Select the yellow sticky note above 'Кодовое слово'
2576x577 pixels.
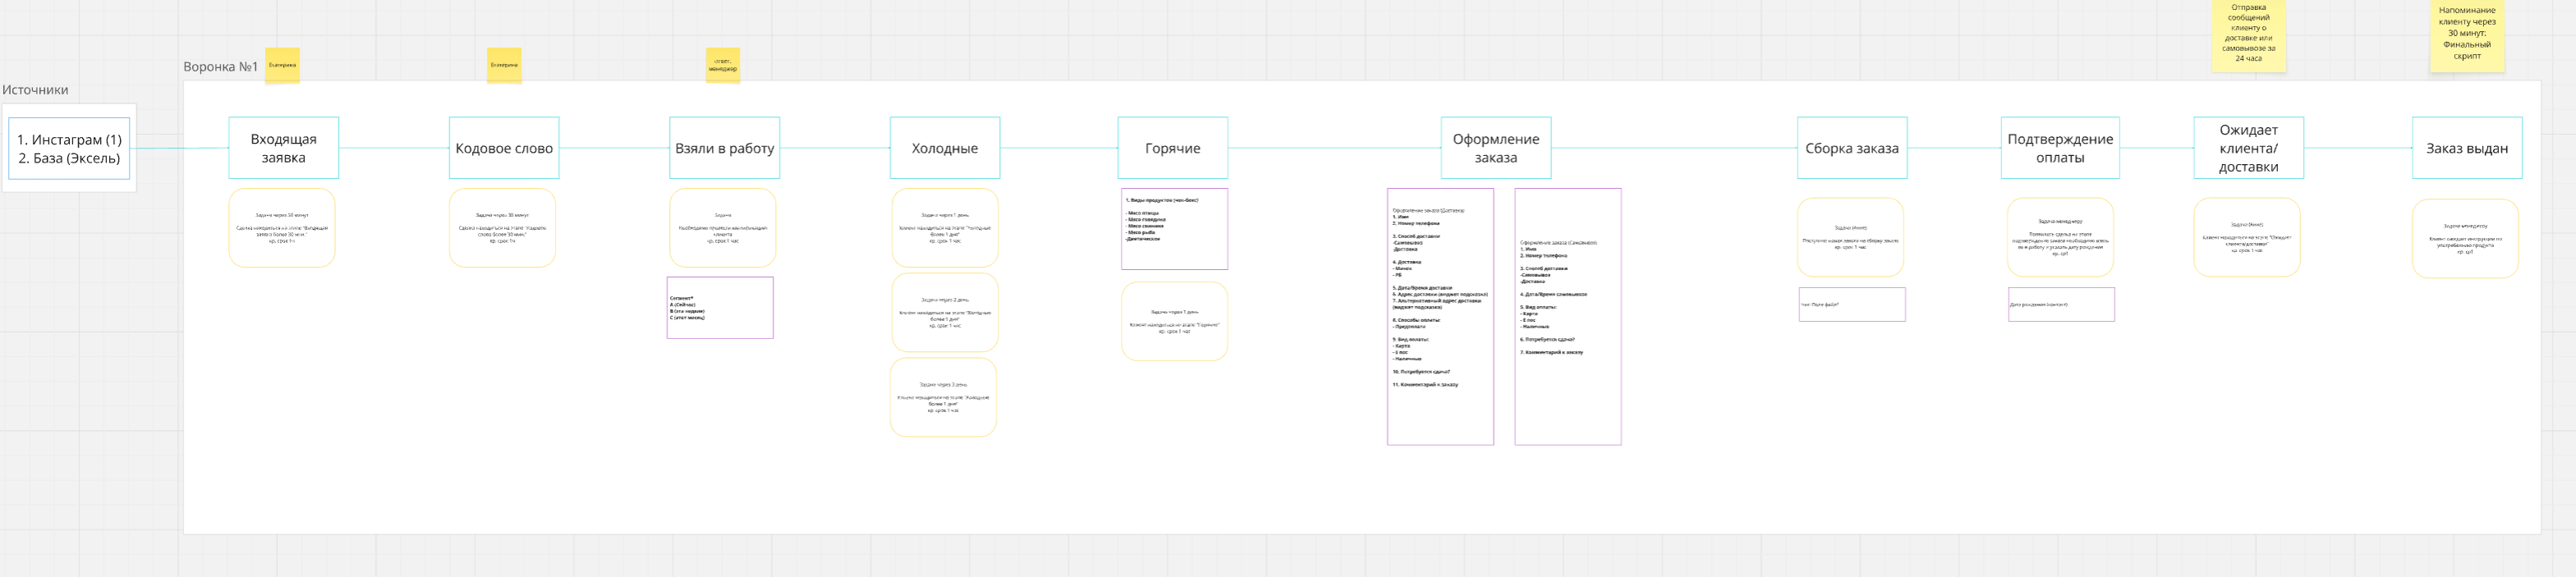click(x=504, y=65)
